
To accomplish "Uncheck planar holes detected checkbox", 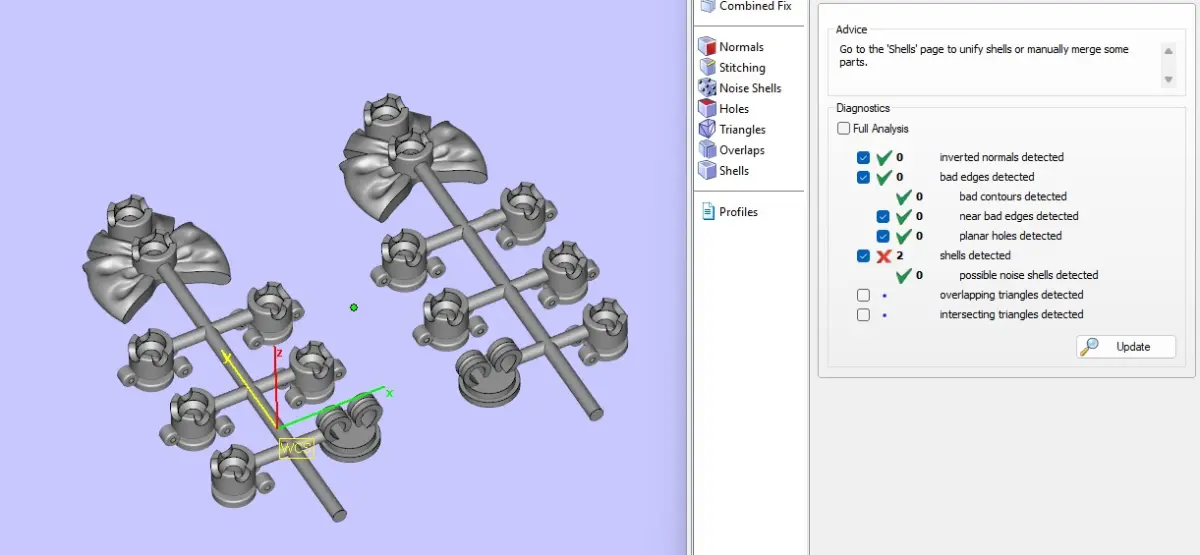I will 883,236.
